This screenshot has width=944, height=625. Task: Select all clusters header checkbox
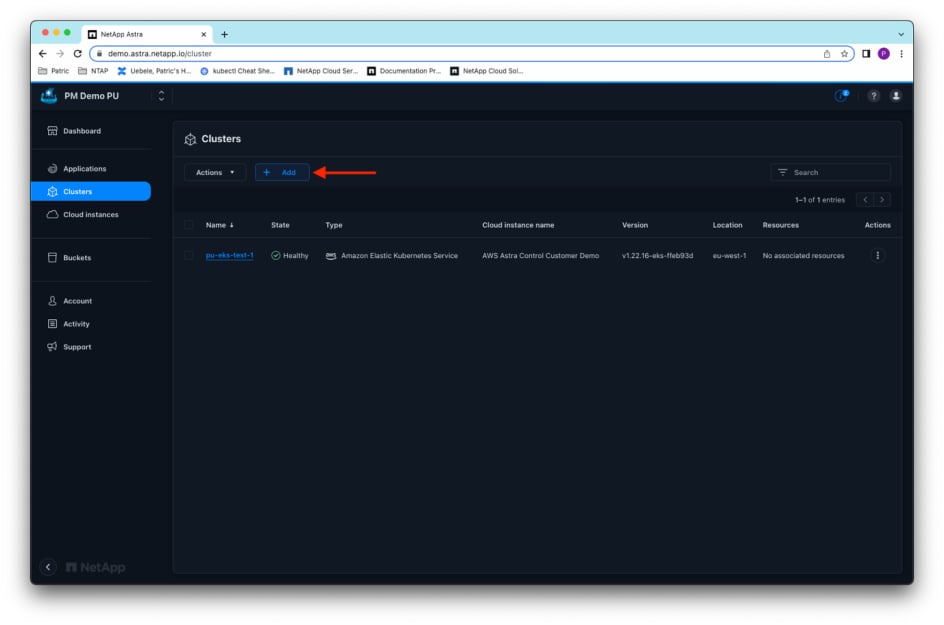[x=189, y=225]
